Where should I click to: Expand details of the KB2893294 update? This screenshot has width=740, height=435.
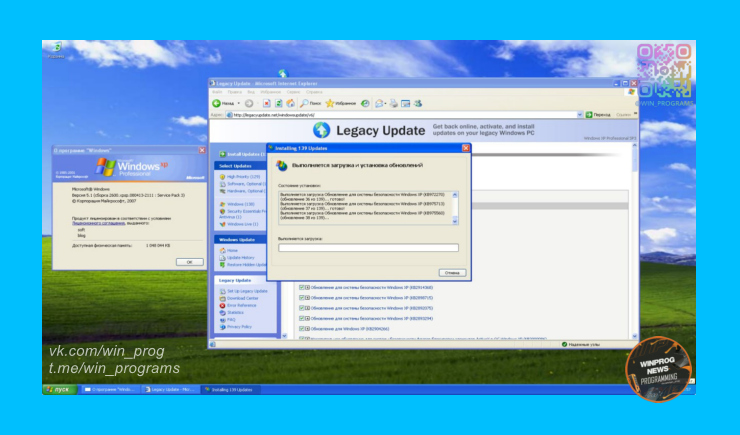point(307,318)
